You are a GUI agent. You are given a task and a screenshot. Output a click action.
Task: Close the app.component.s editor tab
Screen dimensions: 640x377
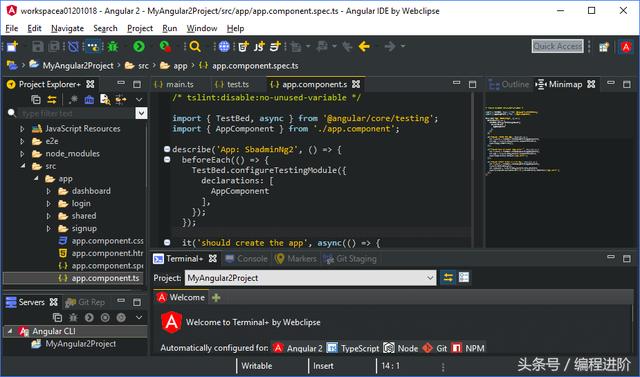pos(356,84)
